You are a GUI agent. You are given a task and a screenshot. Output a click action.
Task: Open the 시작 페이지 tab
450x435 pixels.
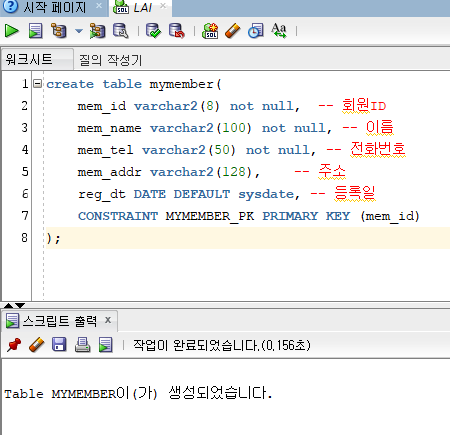click(x=55, y=7)
